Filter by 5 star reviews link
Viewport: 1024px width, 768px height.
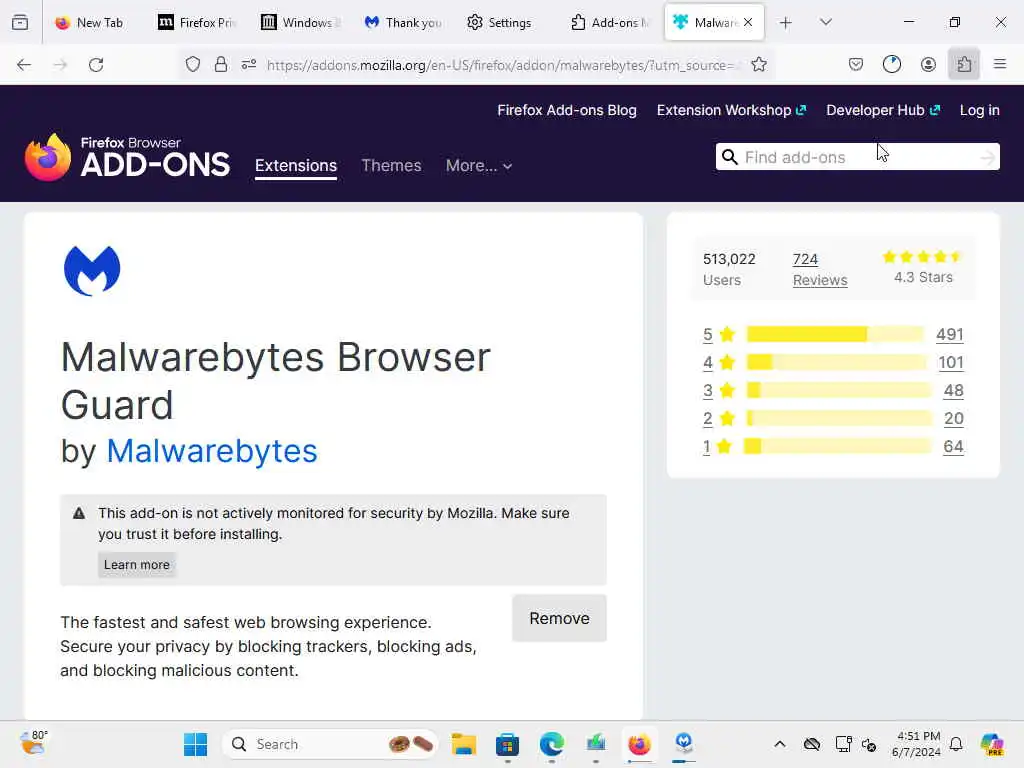708,335
